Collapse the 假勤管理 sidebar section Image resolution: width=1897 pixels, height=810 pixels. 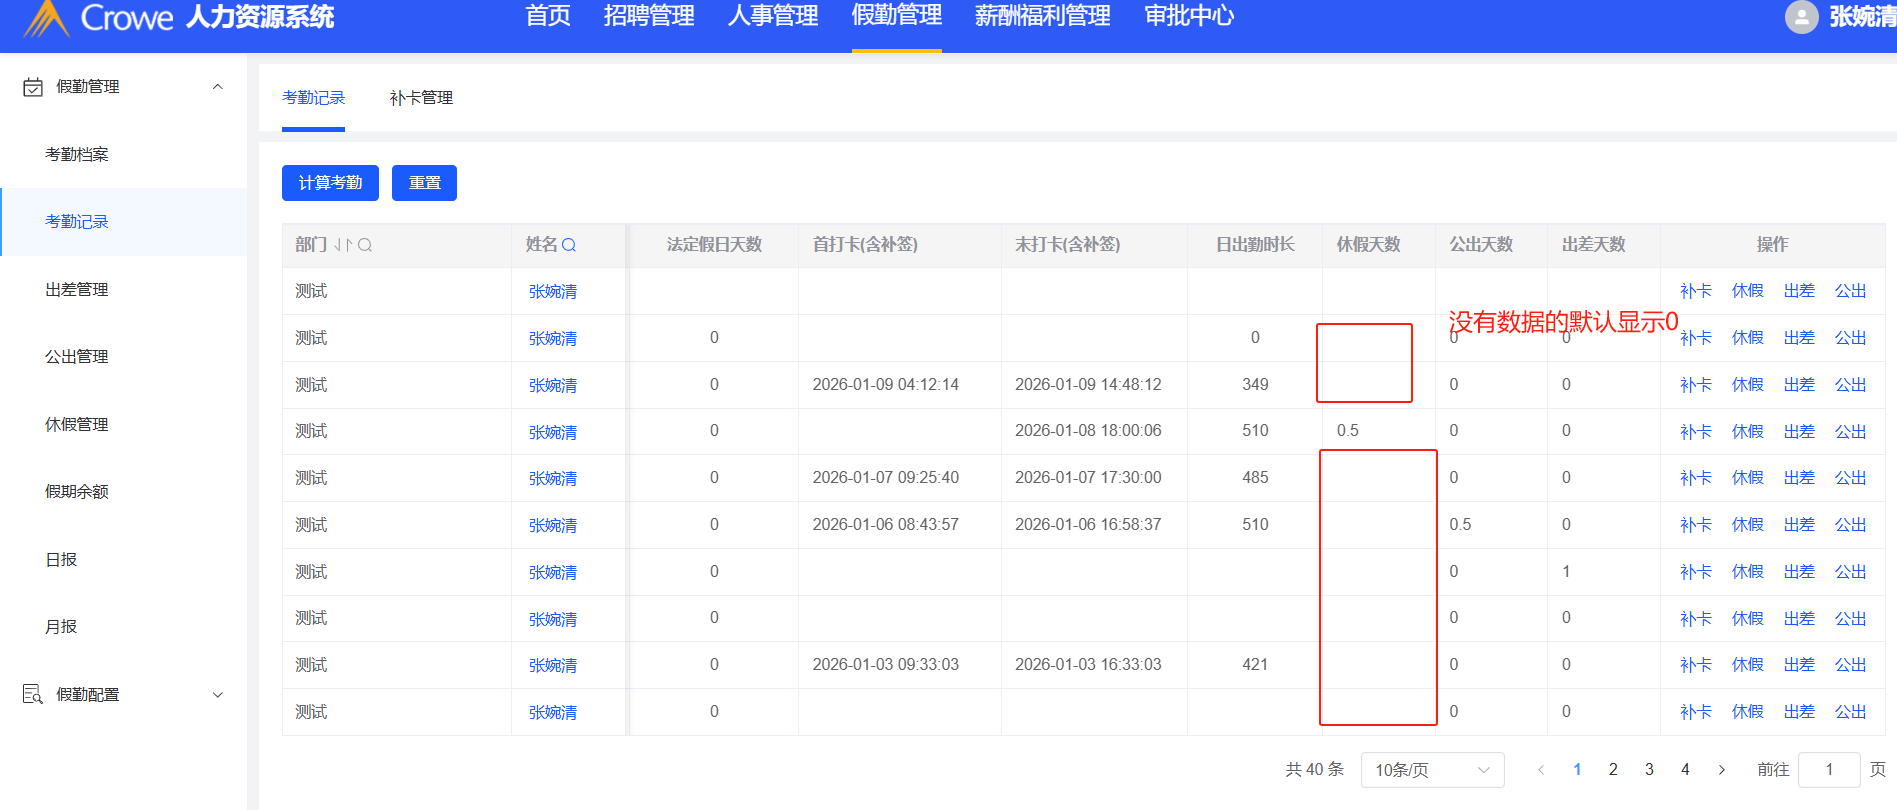pyautogui.click(x=218, y=87)
